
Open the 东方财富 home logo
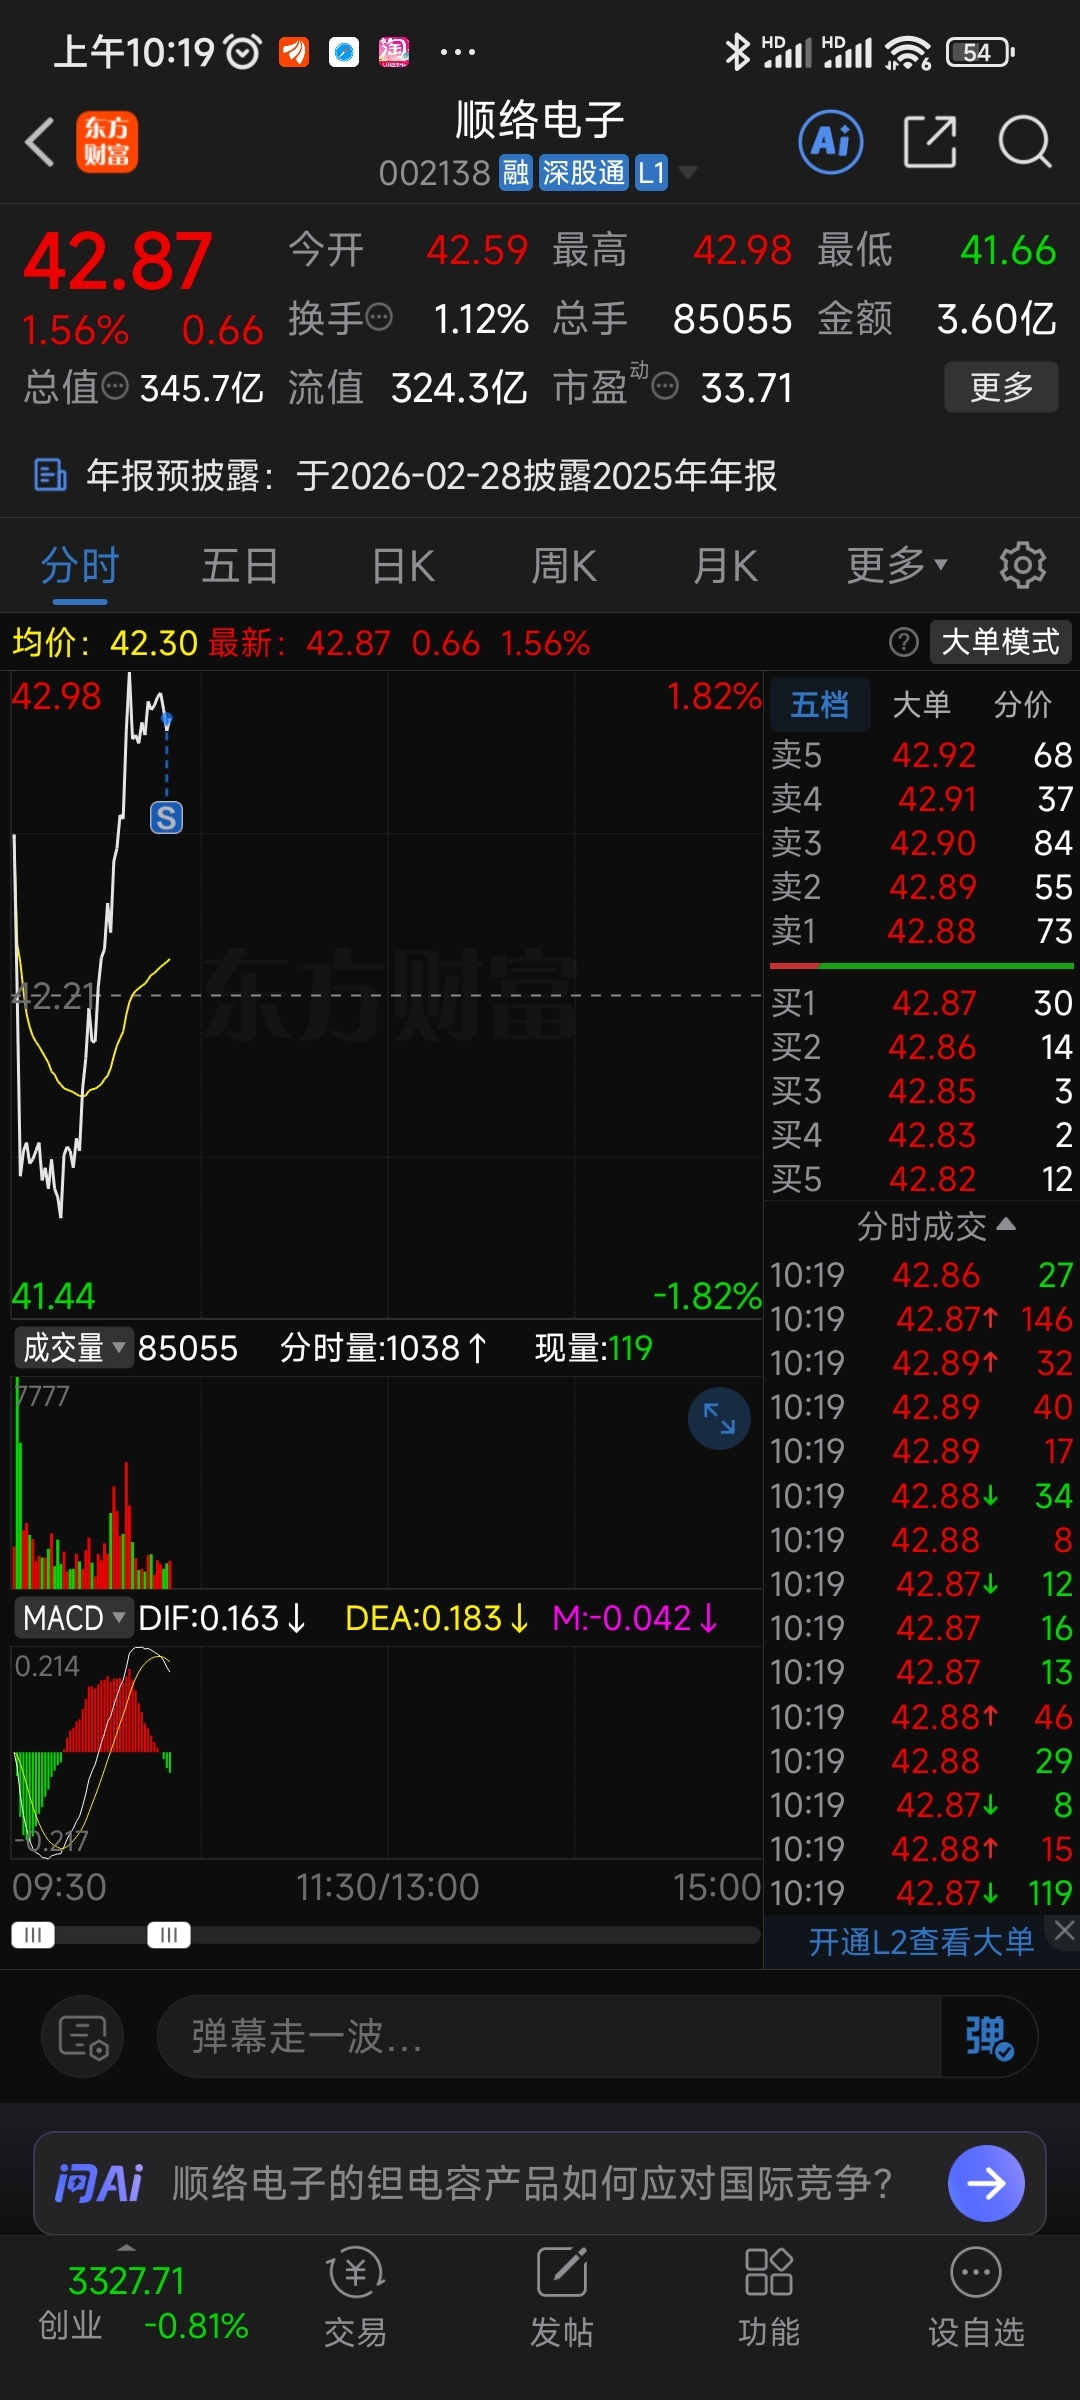tap(107, 142)
